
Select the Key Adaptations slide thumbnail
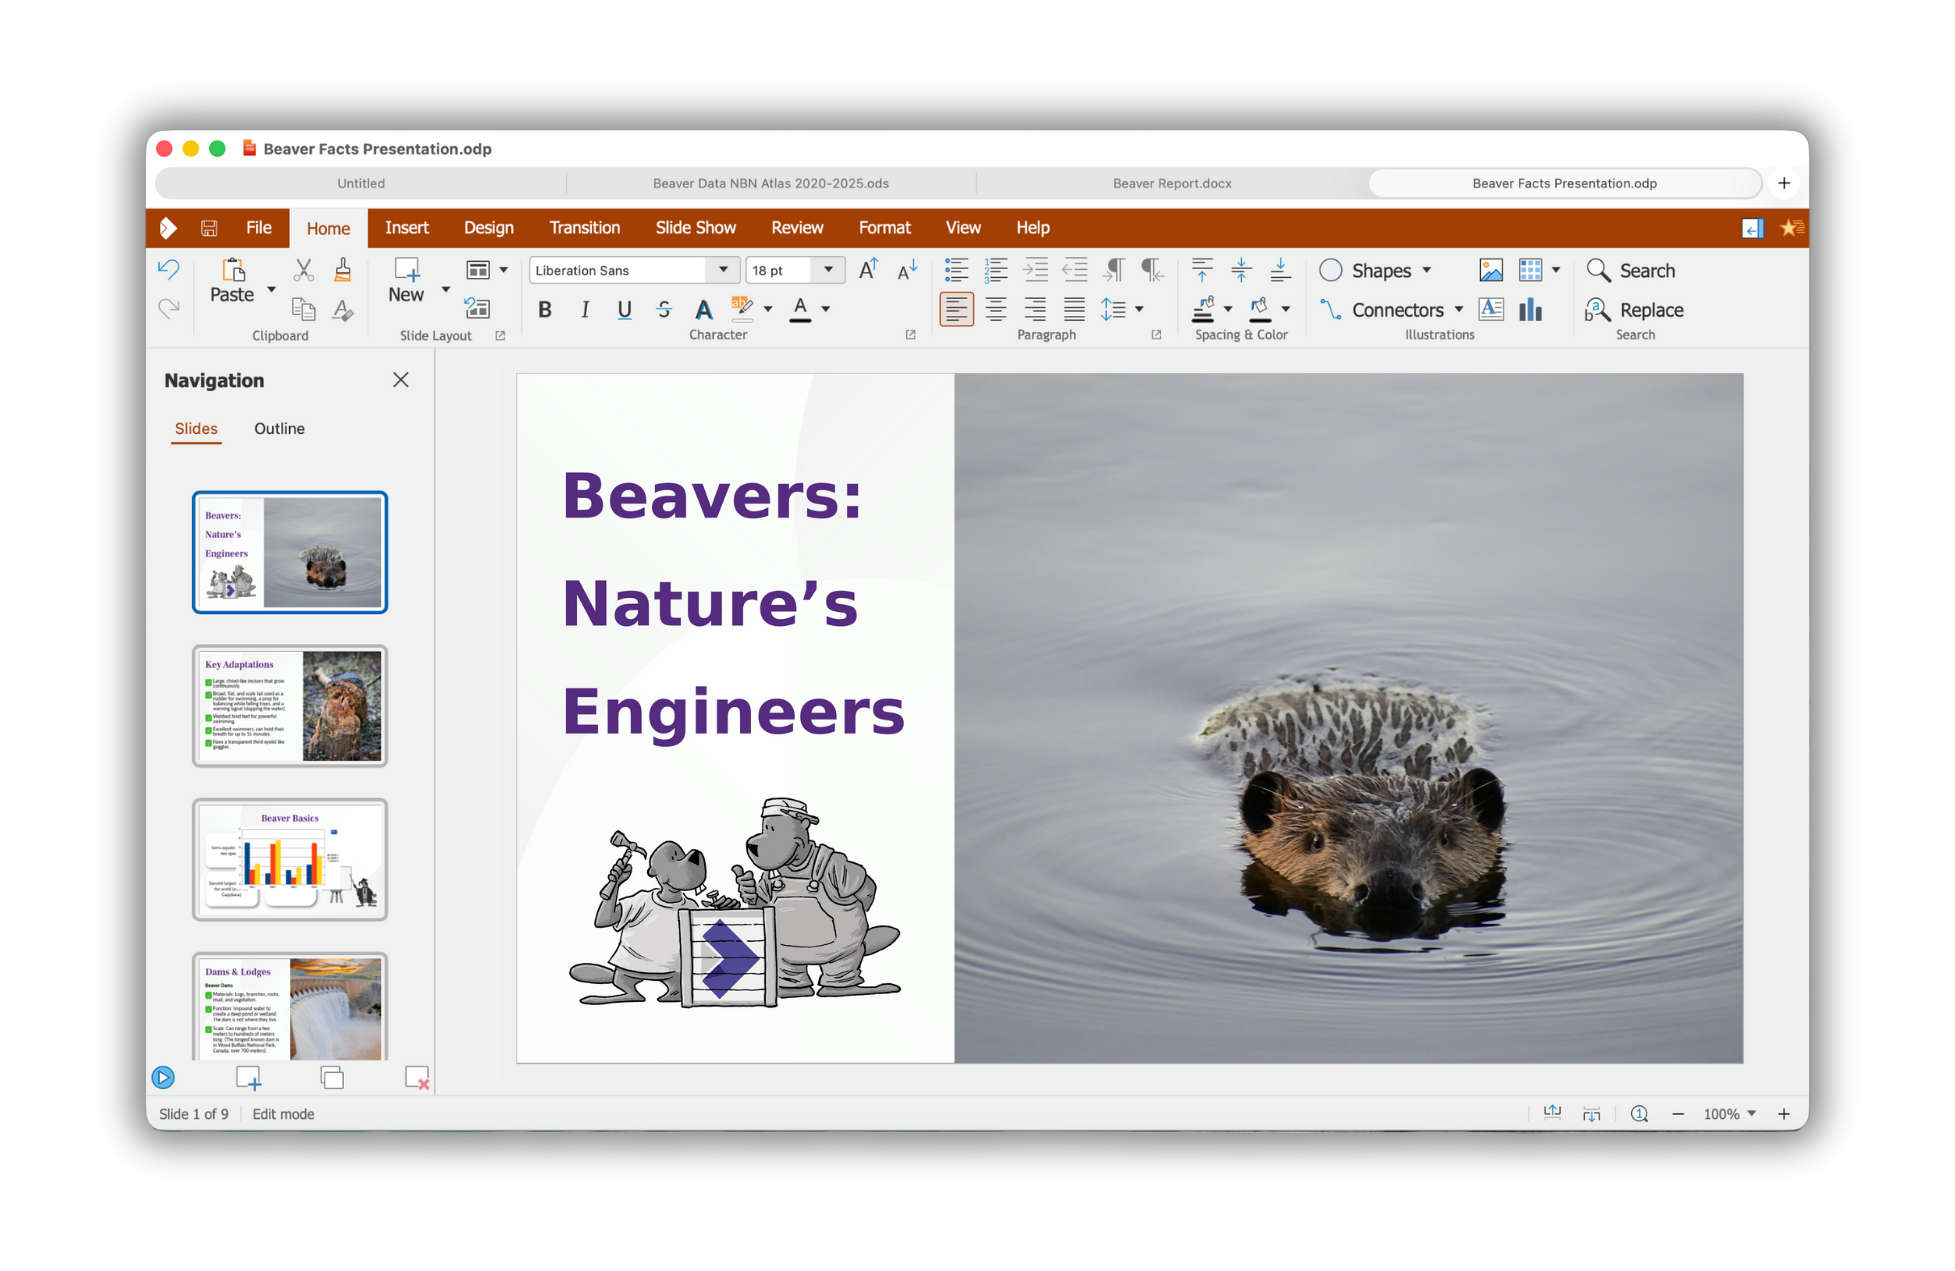pos(290,706)
